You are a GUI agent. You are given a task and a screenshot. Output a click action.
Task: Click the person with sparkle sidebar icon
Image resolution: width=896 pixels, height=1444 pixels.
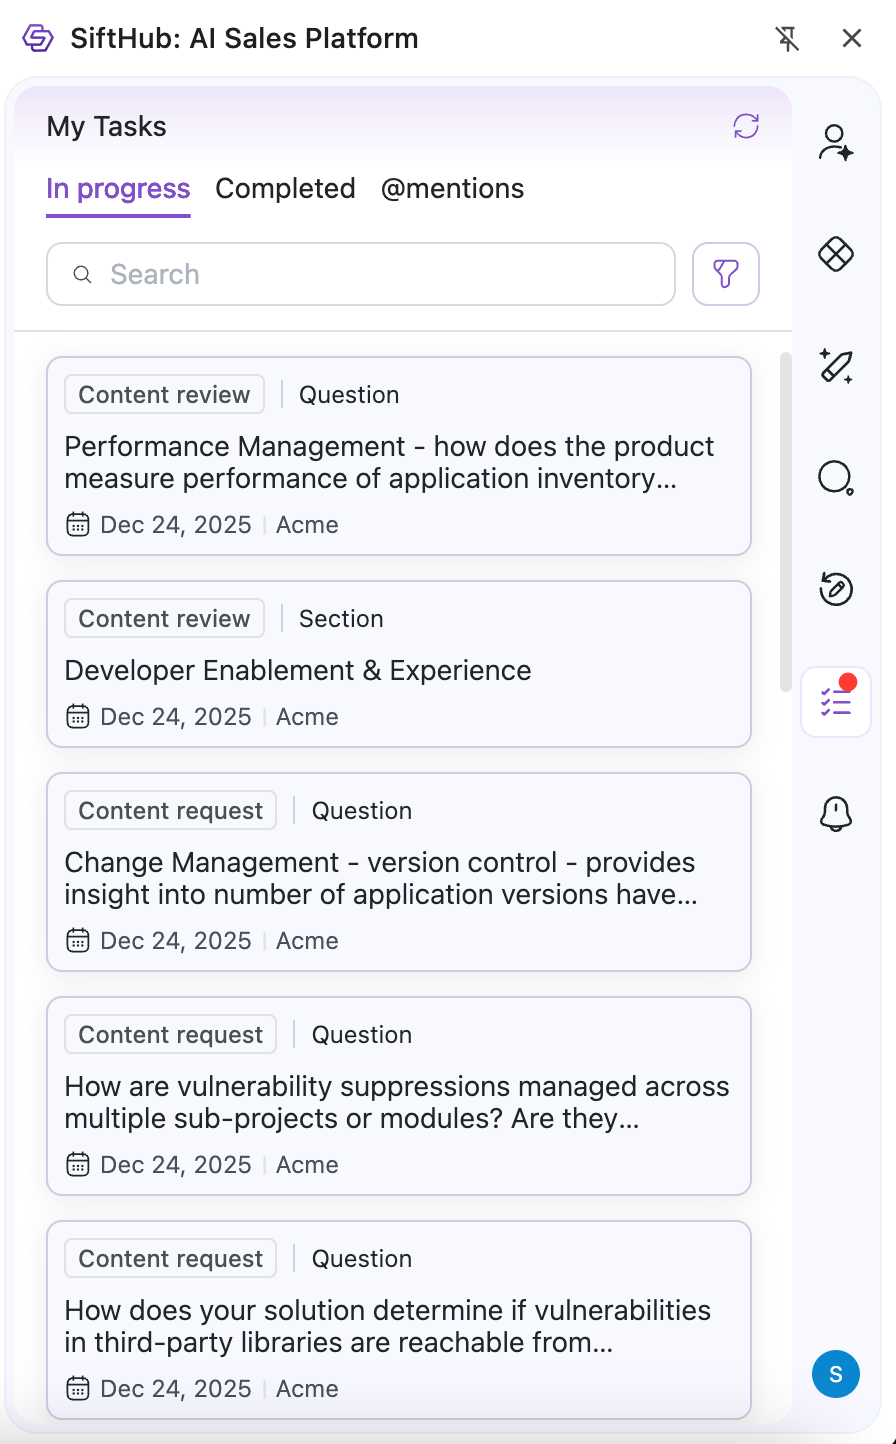[x=835, y=143]
